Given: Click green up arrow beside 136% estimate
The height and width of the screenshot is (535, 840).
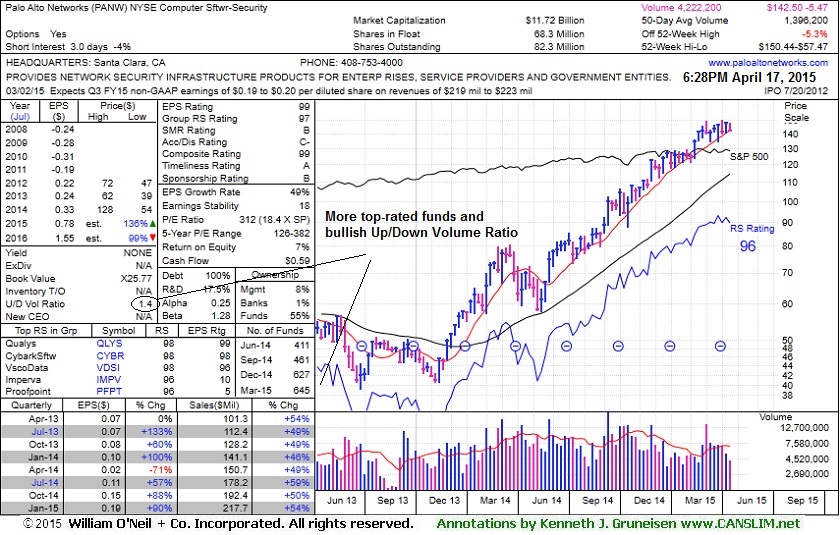Looking at the screenshot, I should pyautogui.click(x=153, y=223).
